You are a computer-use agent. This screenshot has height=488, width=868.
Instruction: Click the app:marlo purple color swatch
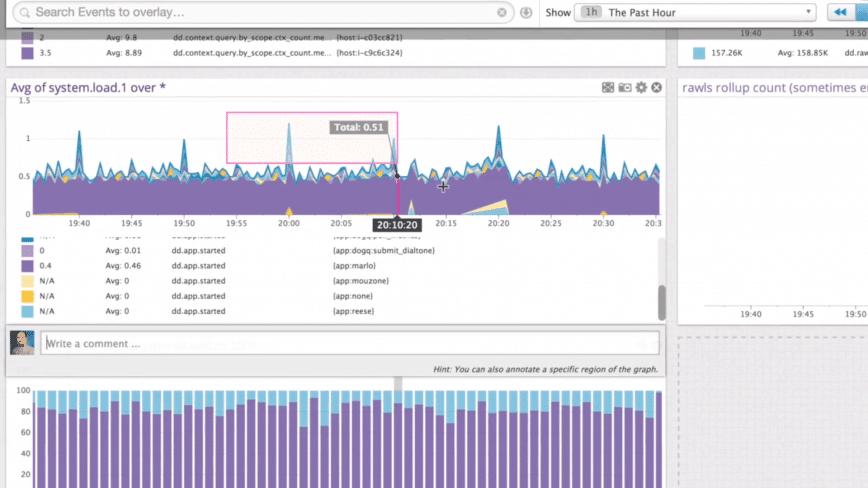pos(27,266)
